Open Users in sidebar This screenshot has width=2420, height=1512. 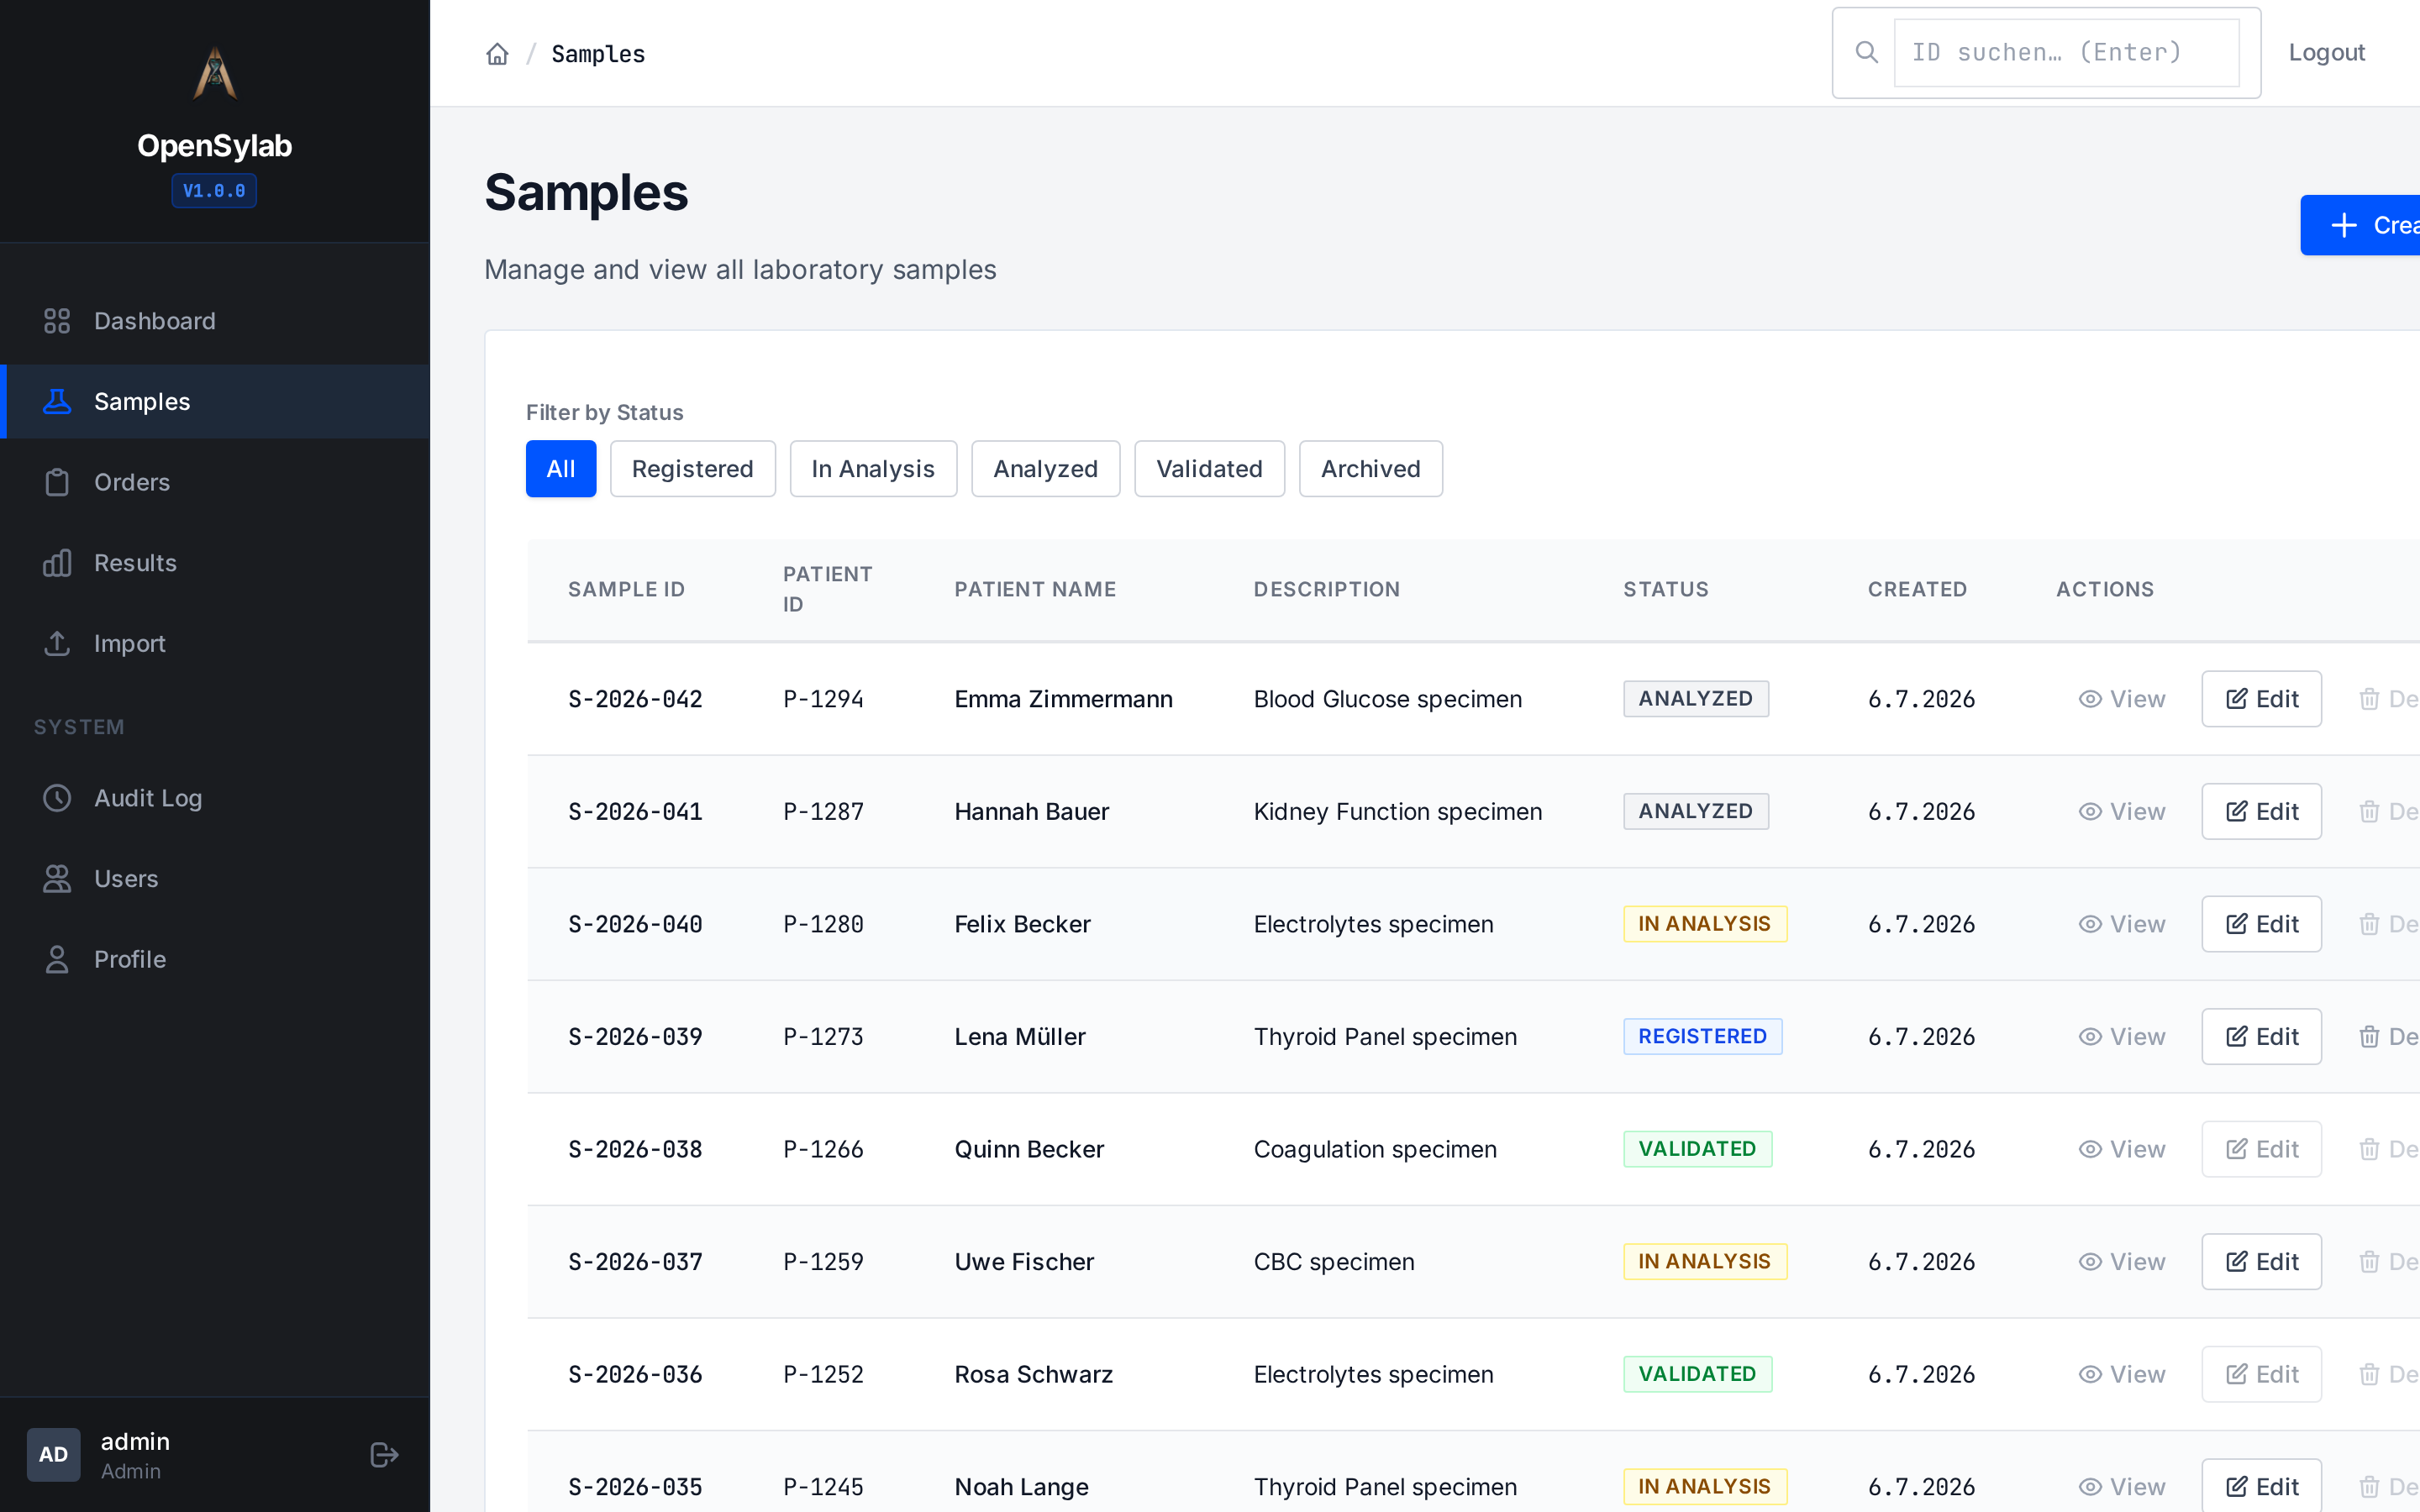pos(215,878)
